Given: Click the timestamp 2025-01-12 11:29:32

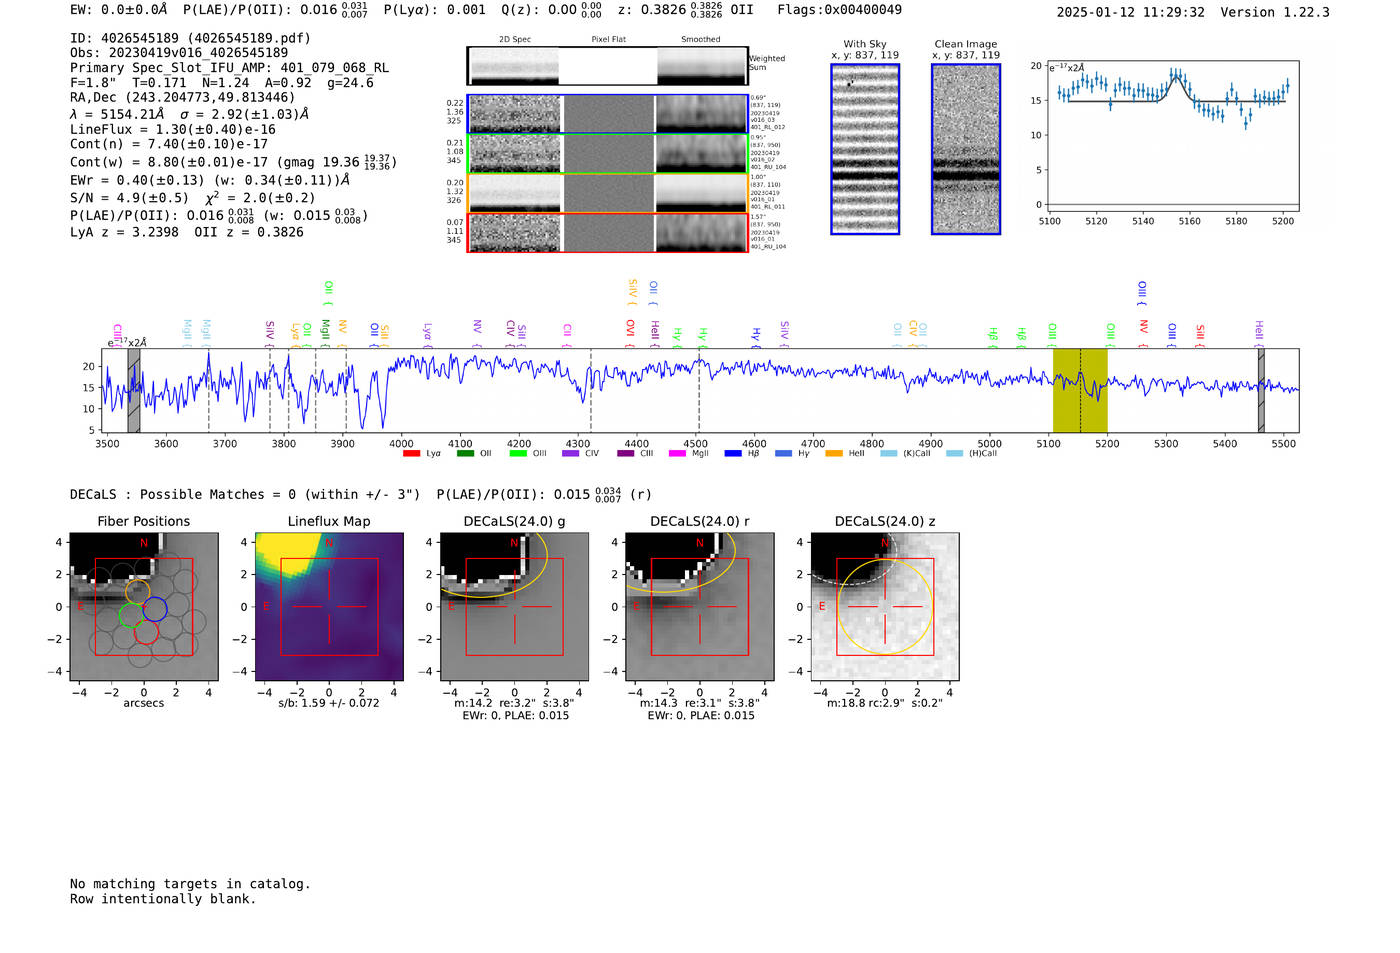Looking at the screenshot, I should click(1130, 12).
